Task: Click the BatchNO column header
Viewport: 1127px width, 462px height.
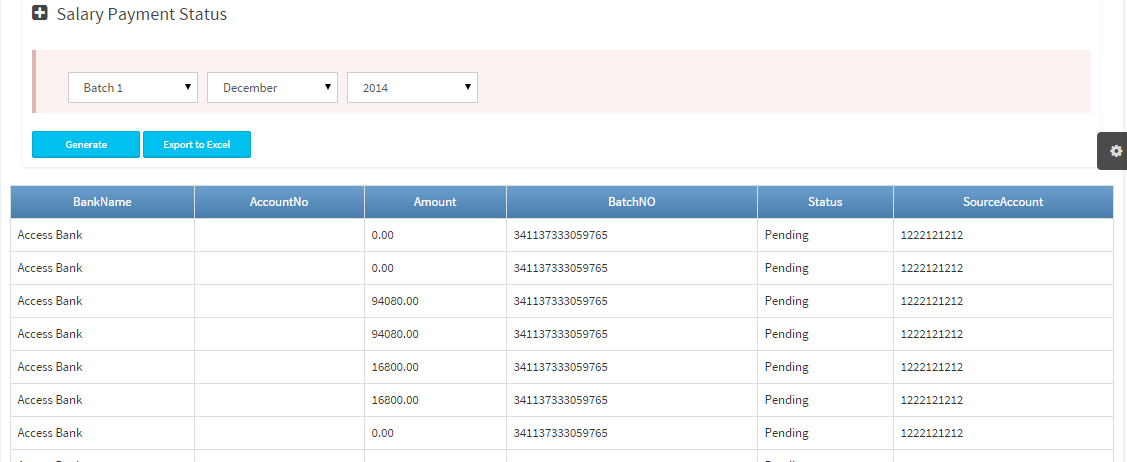Action: tap(632, 202)
